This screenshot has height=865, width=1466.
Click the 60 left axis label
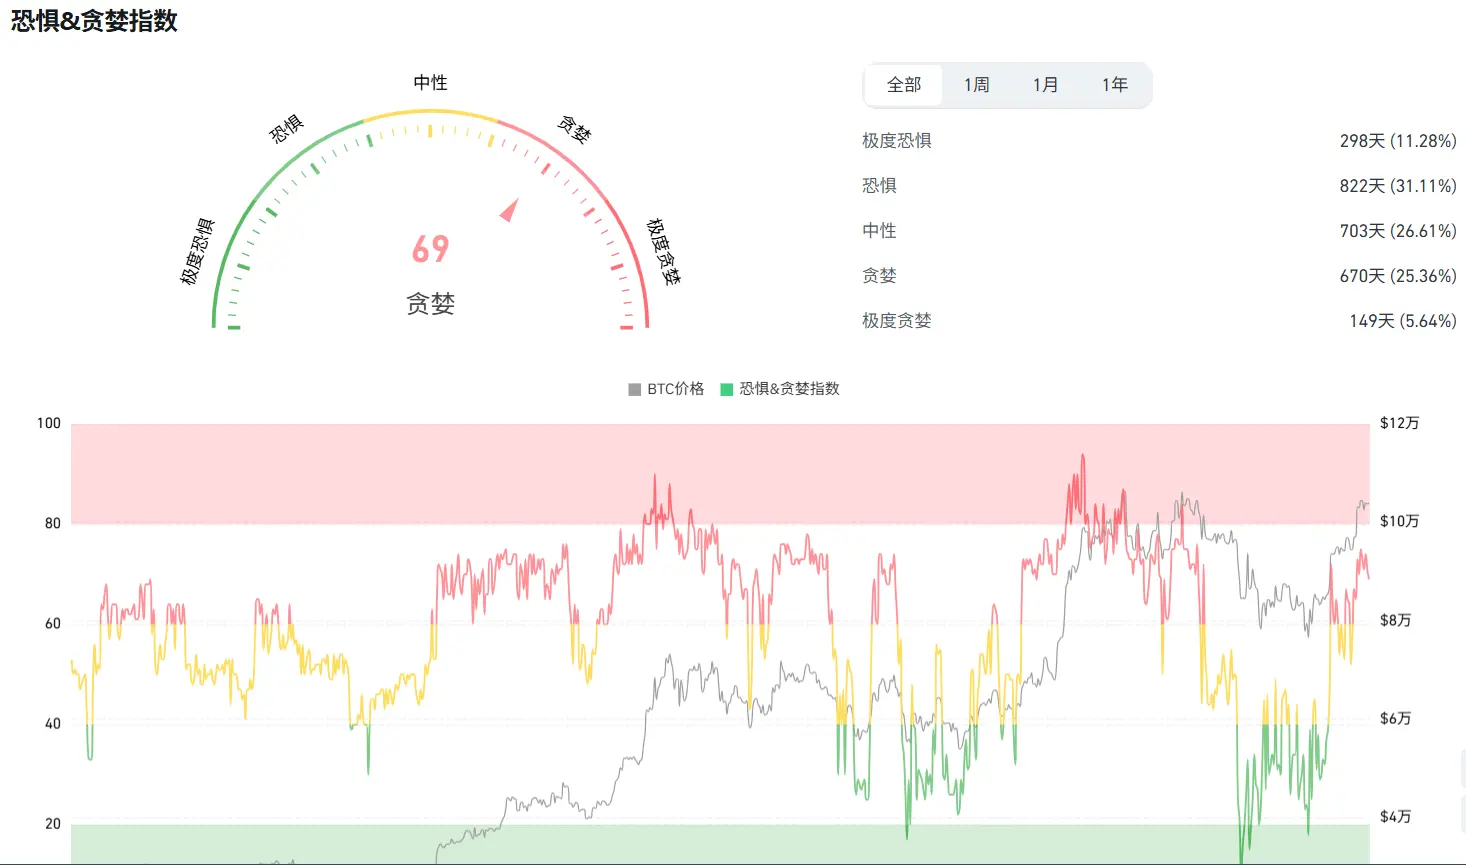pos(53,623)
